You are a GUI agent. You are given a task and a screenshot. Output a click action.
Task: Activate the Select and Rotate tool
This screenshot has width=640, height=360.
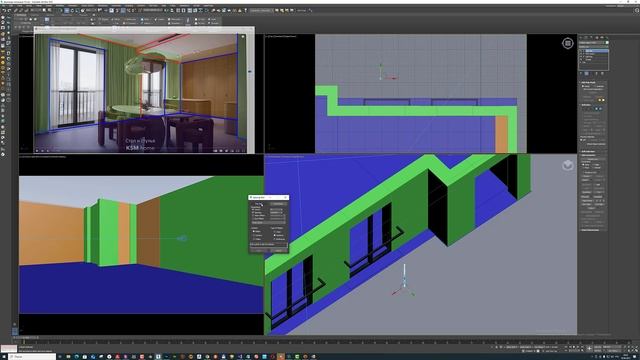72,10
